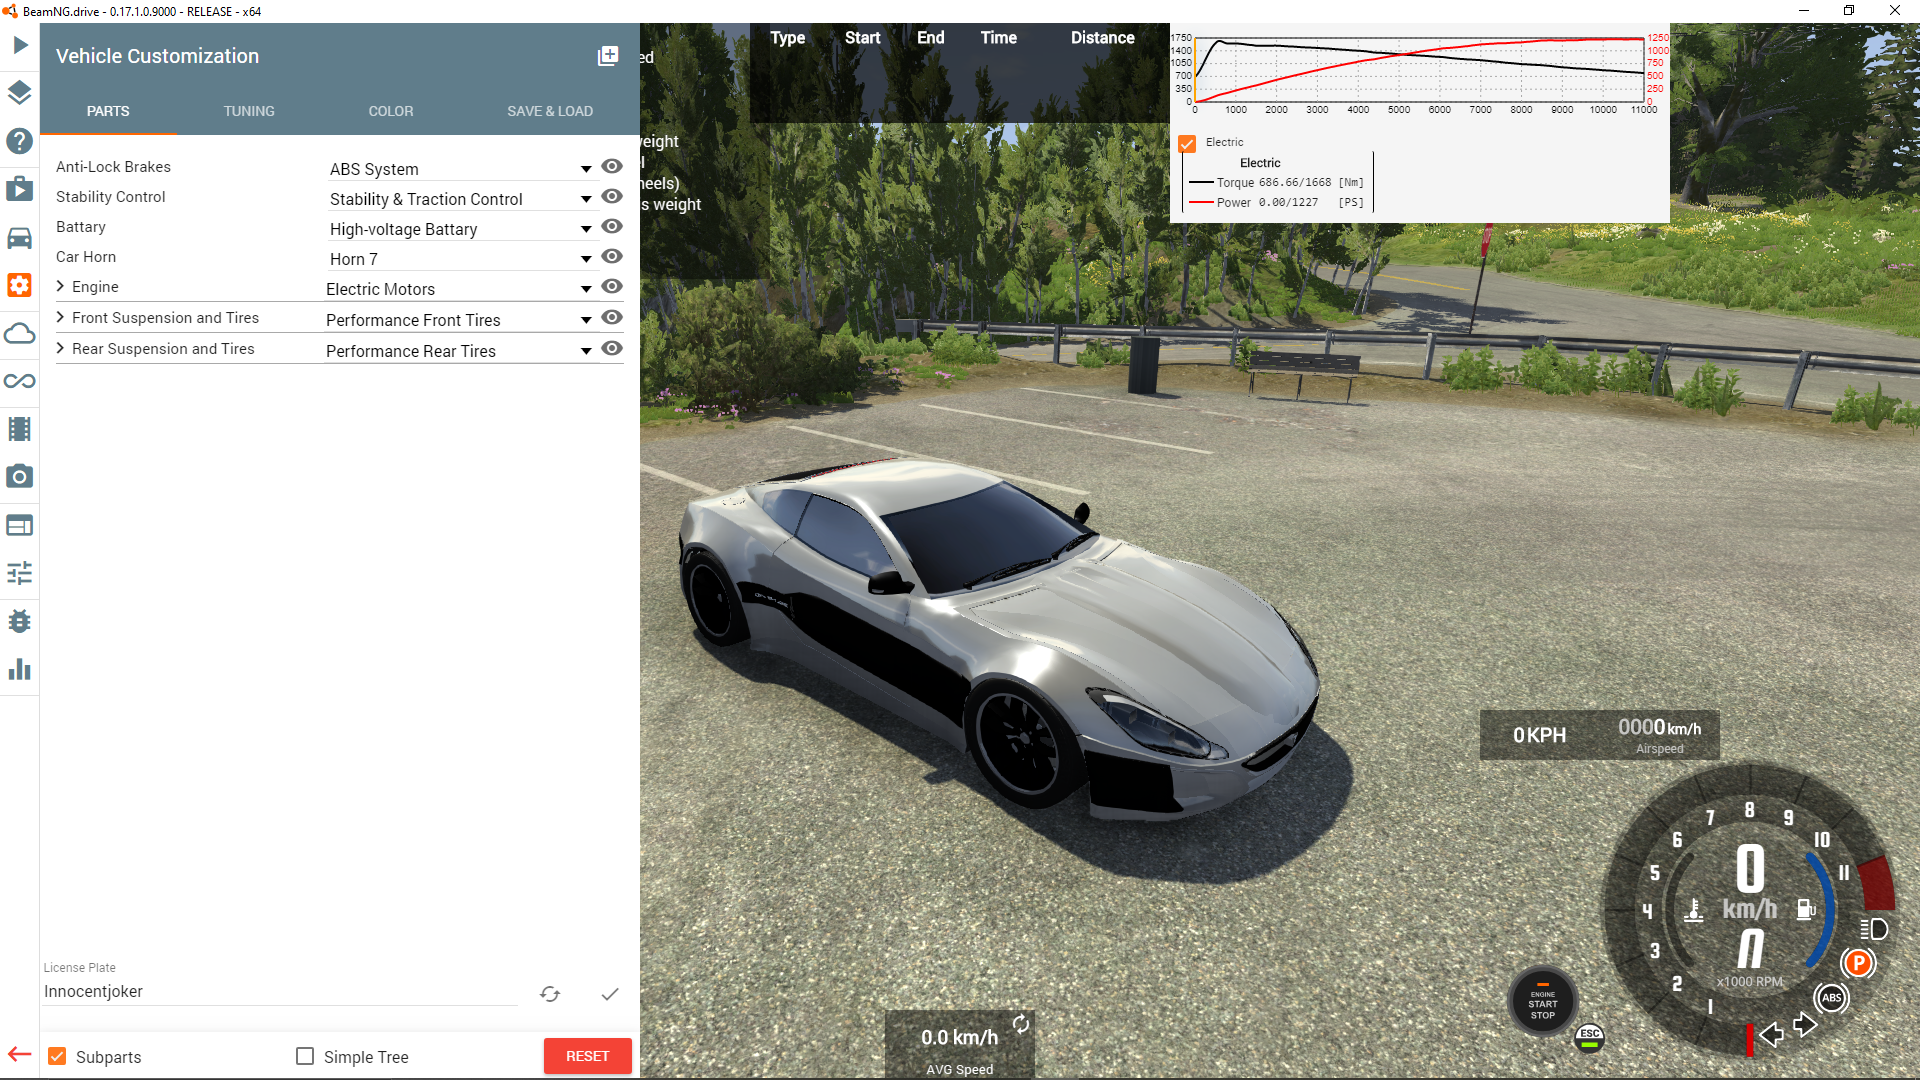Click the License Plate text field
Image resolution: width=1920 pixels, height=1080 pixels.
coord(280,991)
